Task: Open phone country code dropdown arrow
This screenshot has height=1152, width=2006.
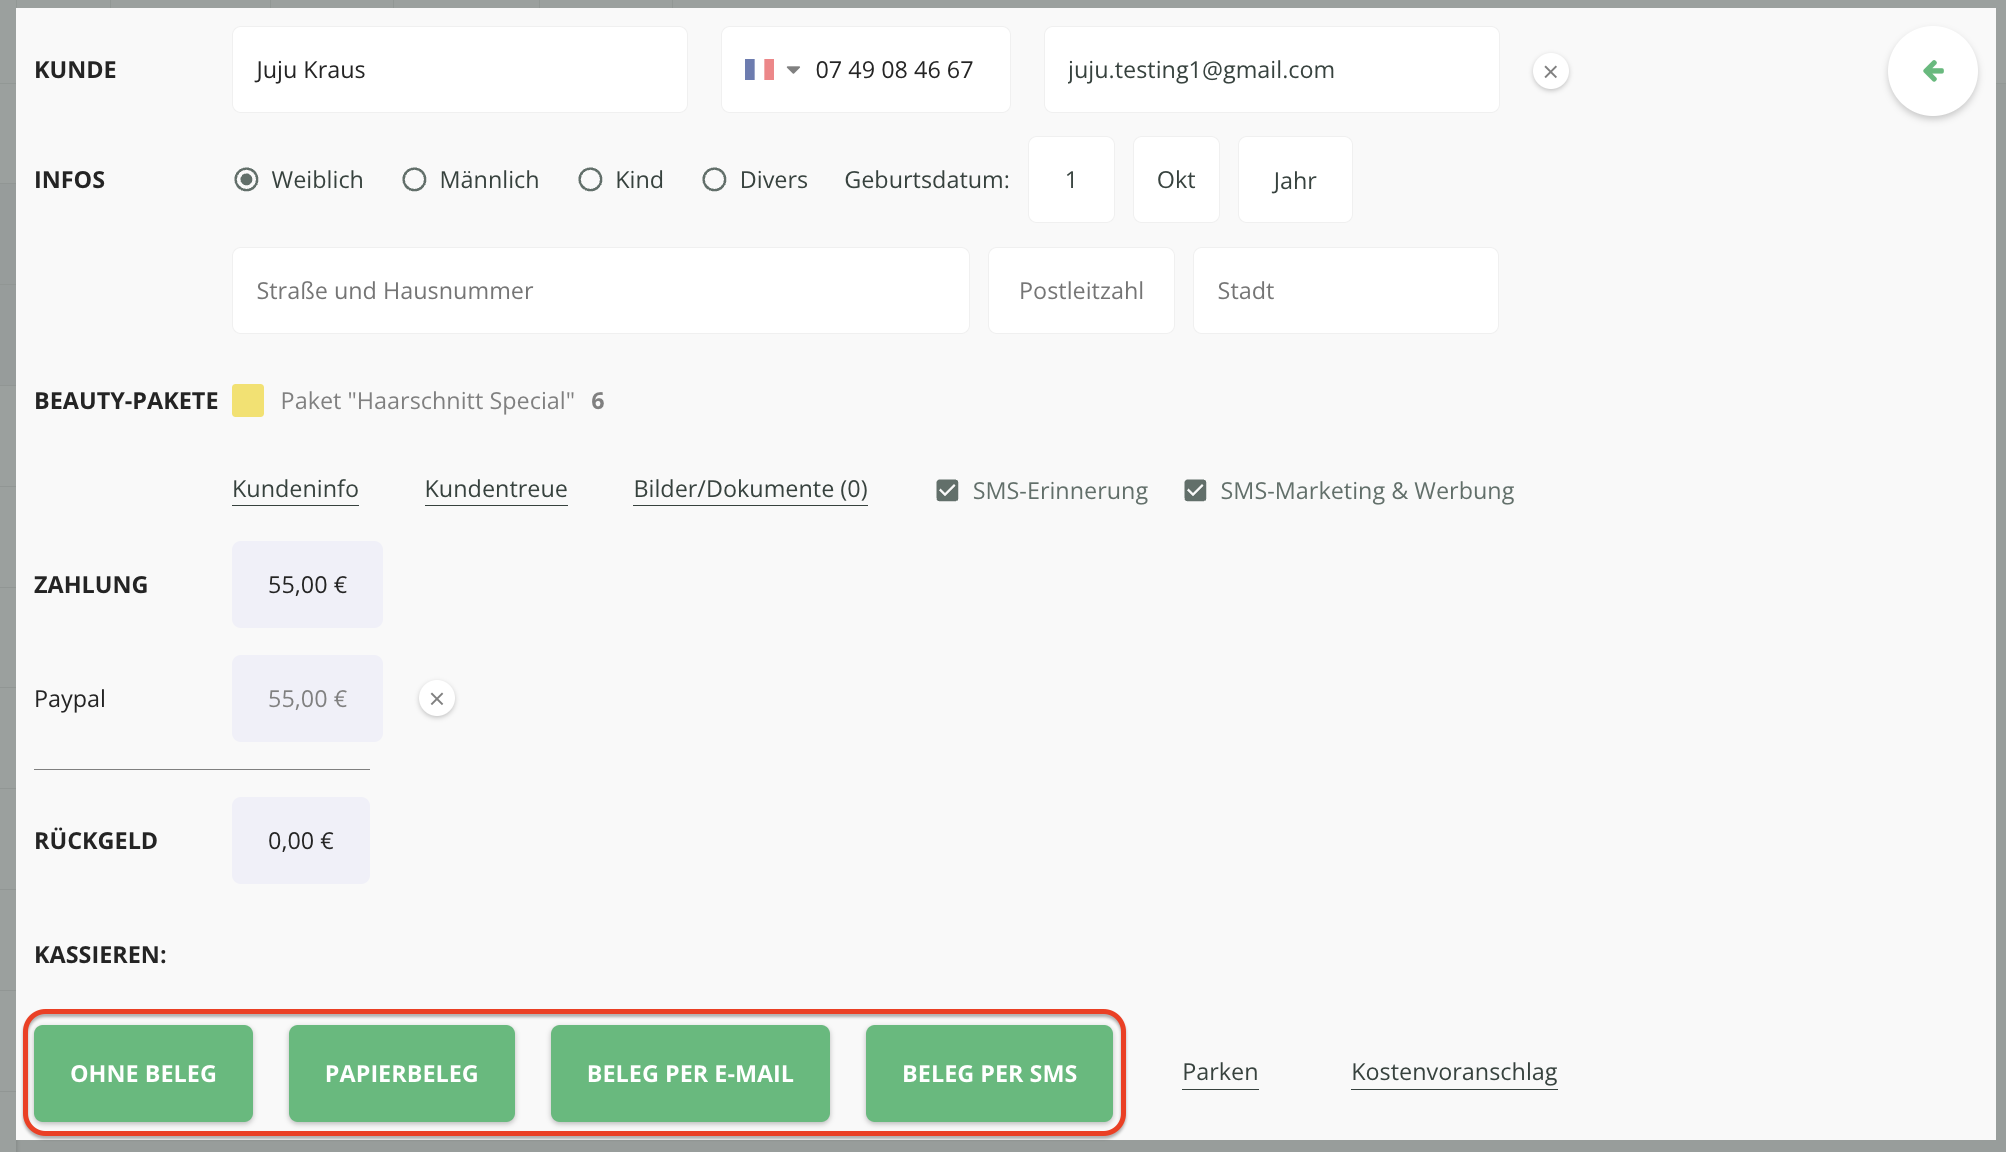Action: (793, 70)
